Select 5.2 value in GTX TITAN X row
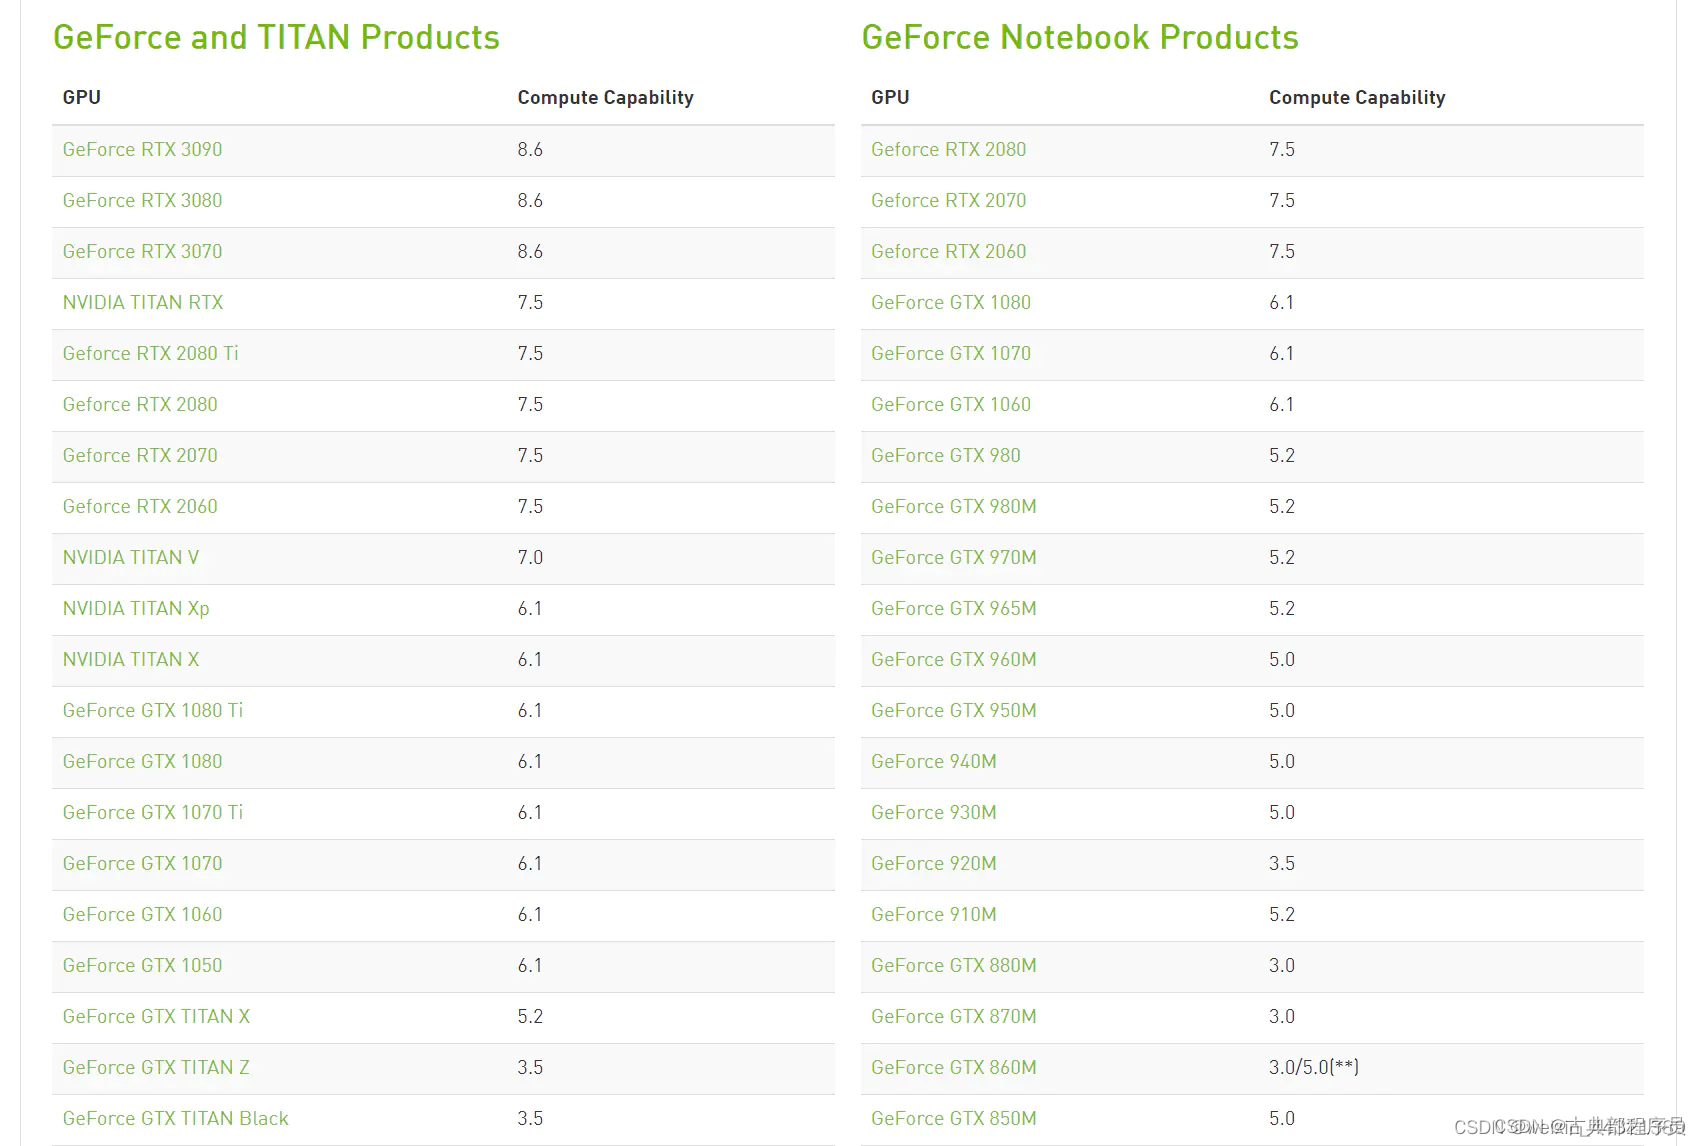Image resolution: width=1701 pixels, height=1146 pixels. [x=530, y=1017]
